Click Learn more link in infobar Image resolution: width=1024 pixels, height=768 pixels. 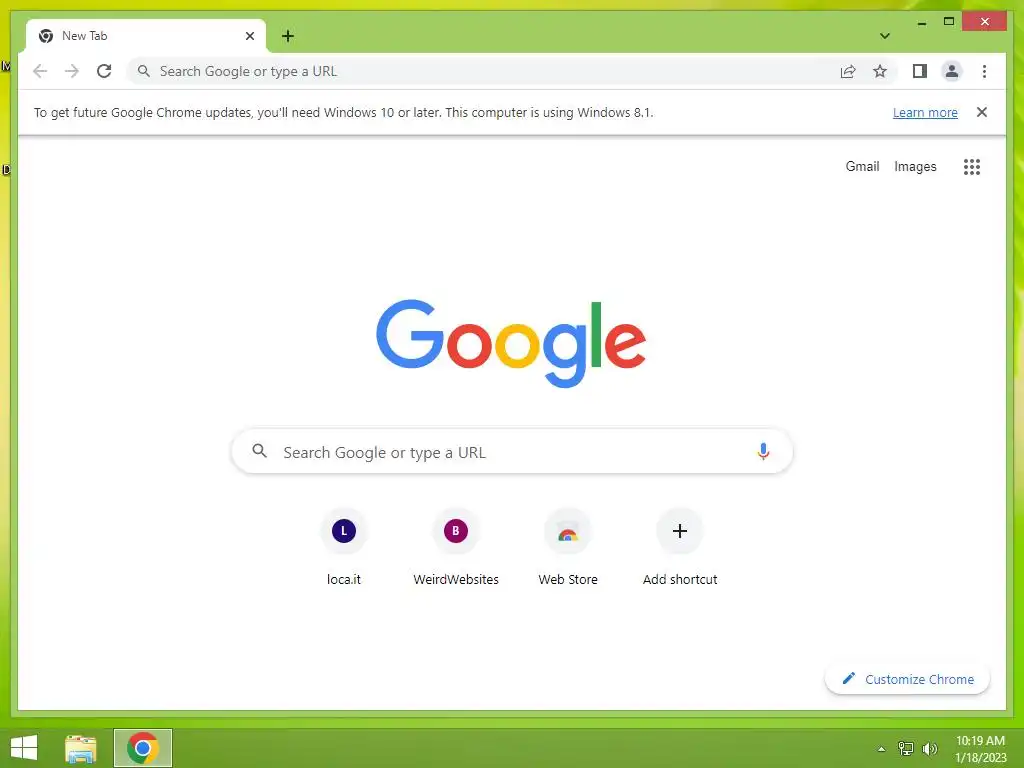click(925, 112)
